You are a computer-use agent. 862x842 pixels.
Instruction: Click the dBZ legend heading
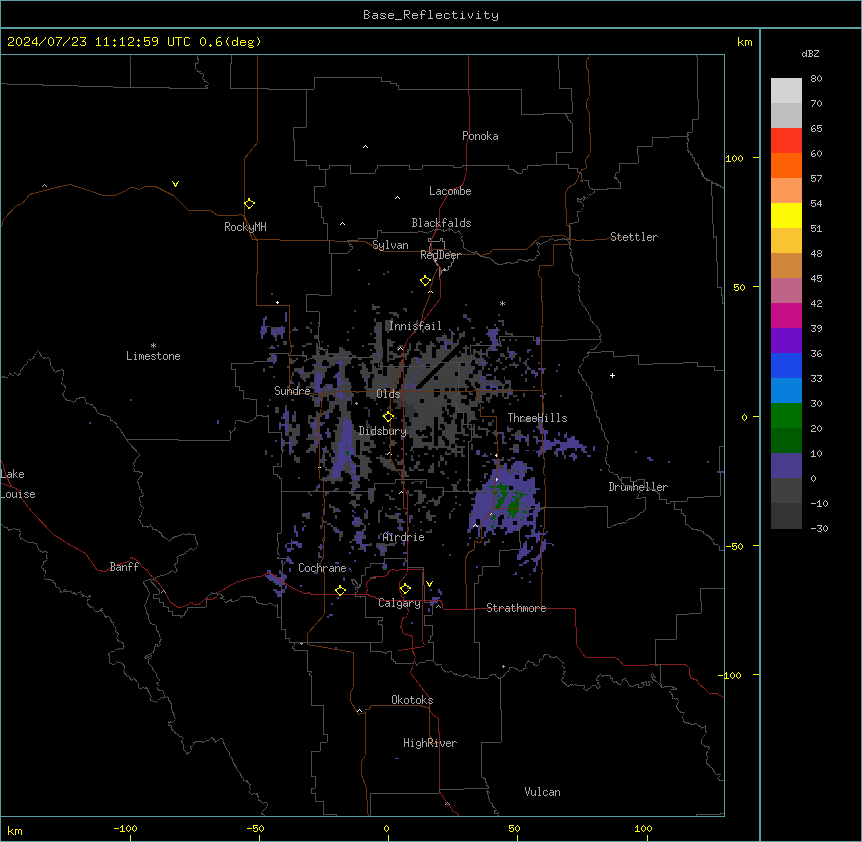(x=810, y=53)
